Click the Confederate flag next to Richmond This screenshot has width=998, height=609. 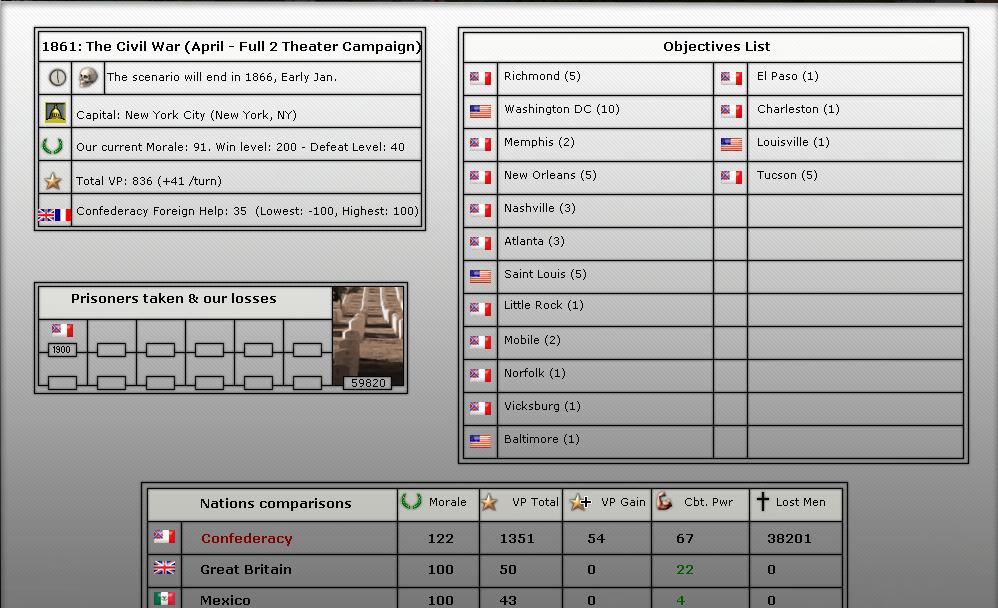point(480,78)
